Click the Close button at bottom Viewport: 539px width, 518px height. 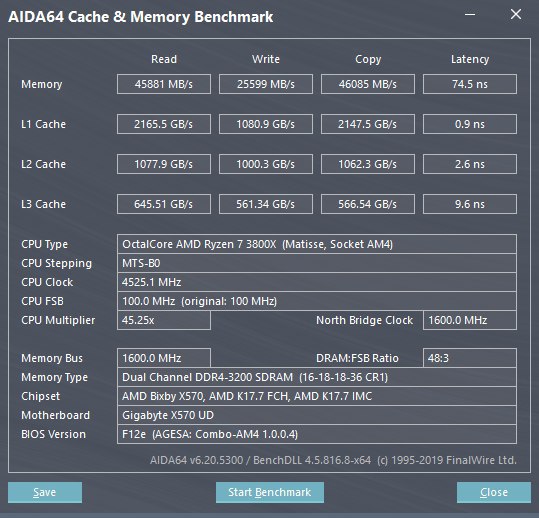pyautogui.click(x=494, y=492)
